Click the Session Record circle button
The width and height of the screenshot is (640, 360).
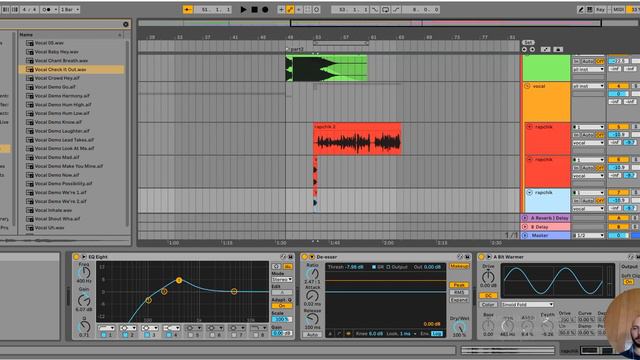point(316,9)
